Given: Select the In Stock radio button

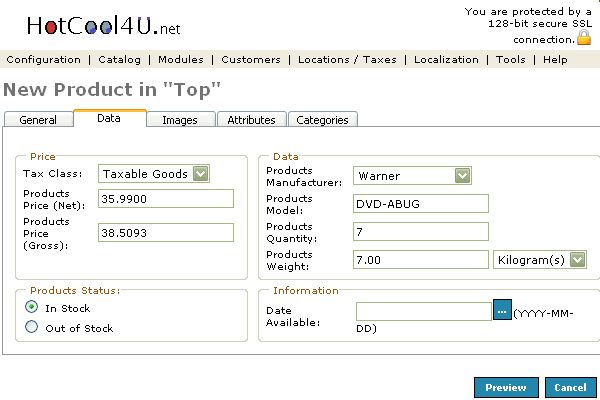Looking at the screenshot, I should 32,308.
